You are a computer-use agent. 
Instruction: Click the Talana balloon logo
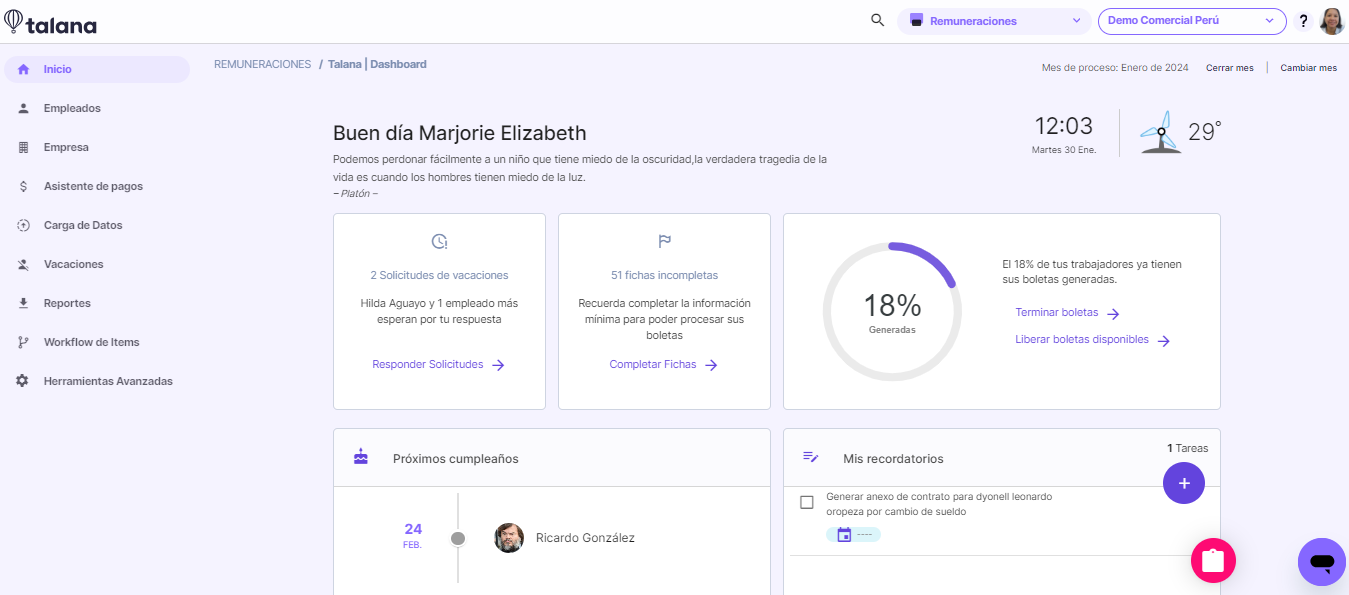(14, 21)
